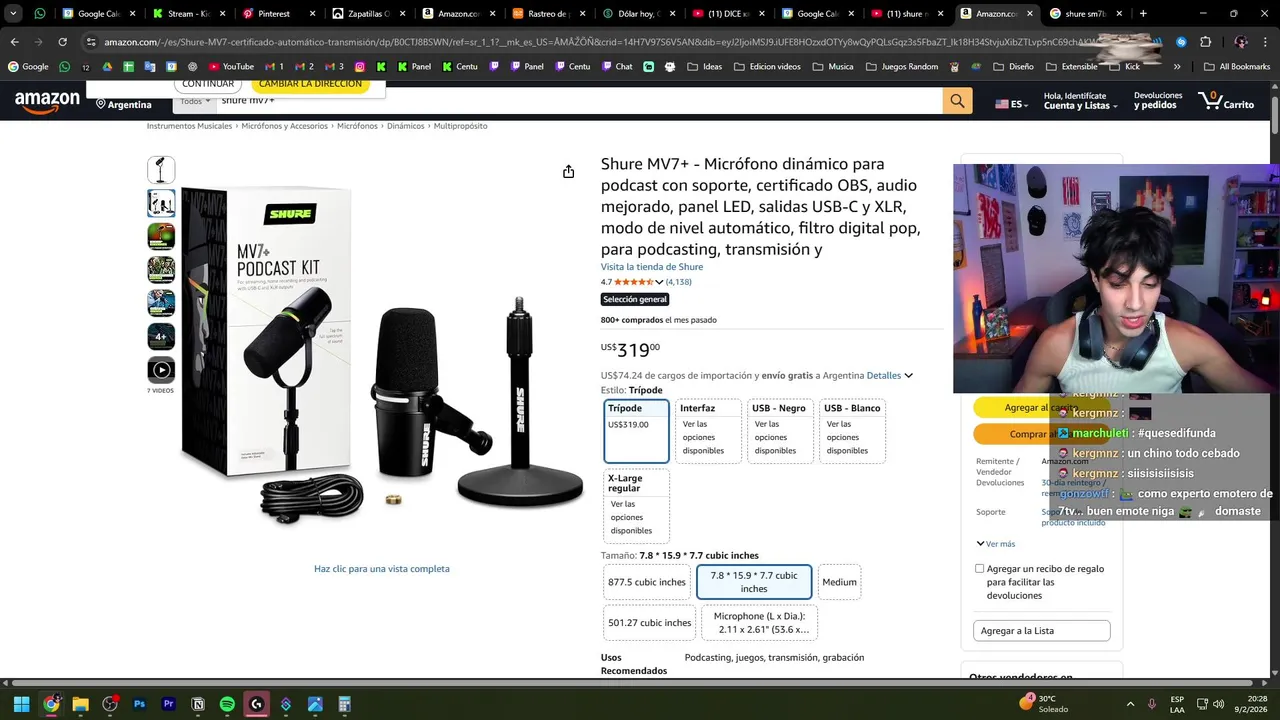Click the Amazon logo to go home

pyautogui.click(x=47, y=101)
